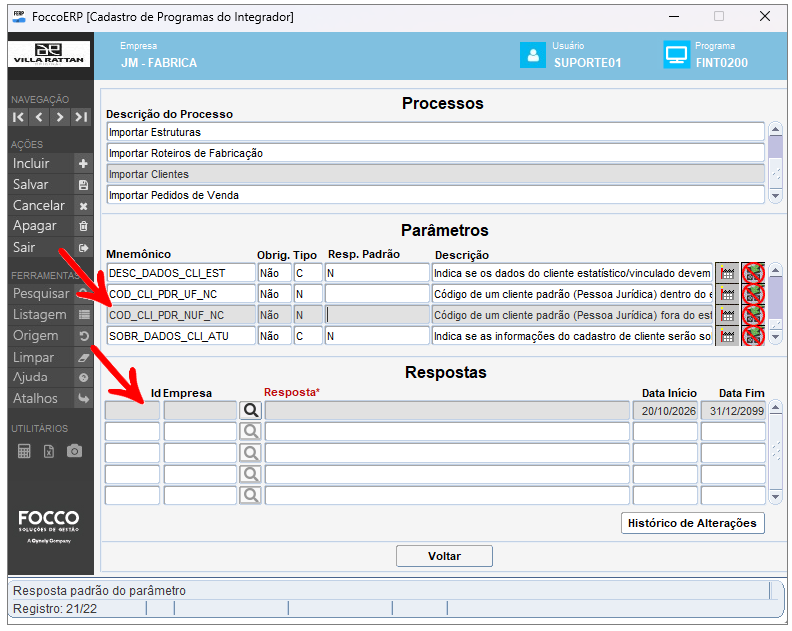The height and width of the screenshot is (631, 792).
Task: Click the next record arrow icon
Action: 60,117
